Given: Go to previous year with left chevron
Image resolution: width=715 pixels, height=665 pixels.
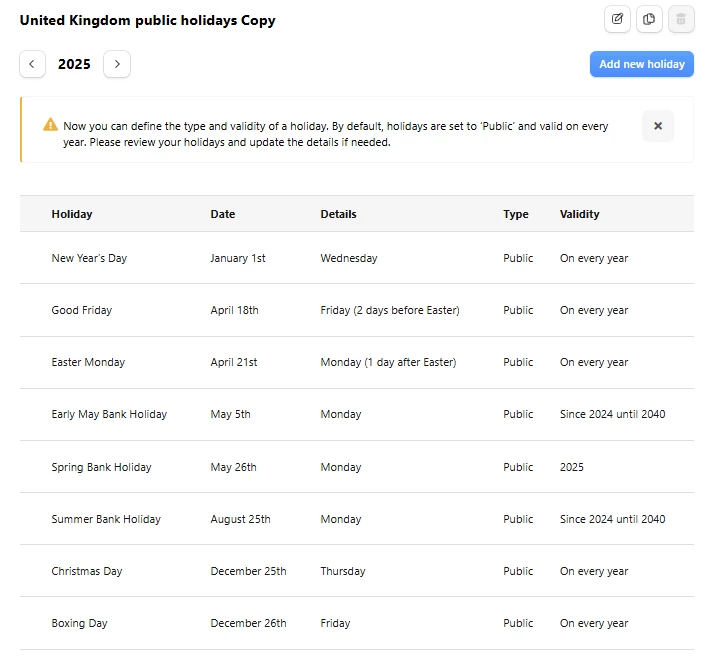Looking at the screenshot, I should pyautogui.click(x=32, y=64).
